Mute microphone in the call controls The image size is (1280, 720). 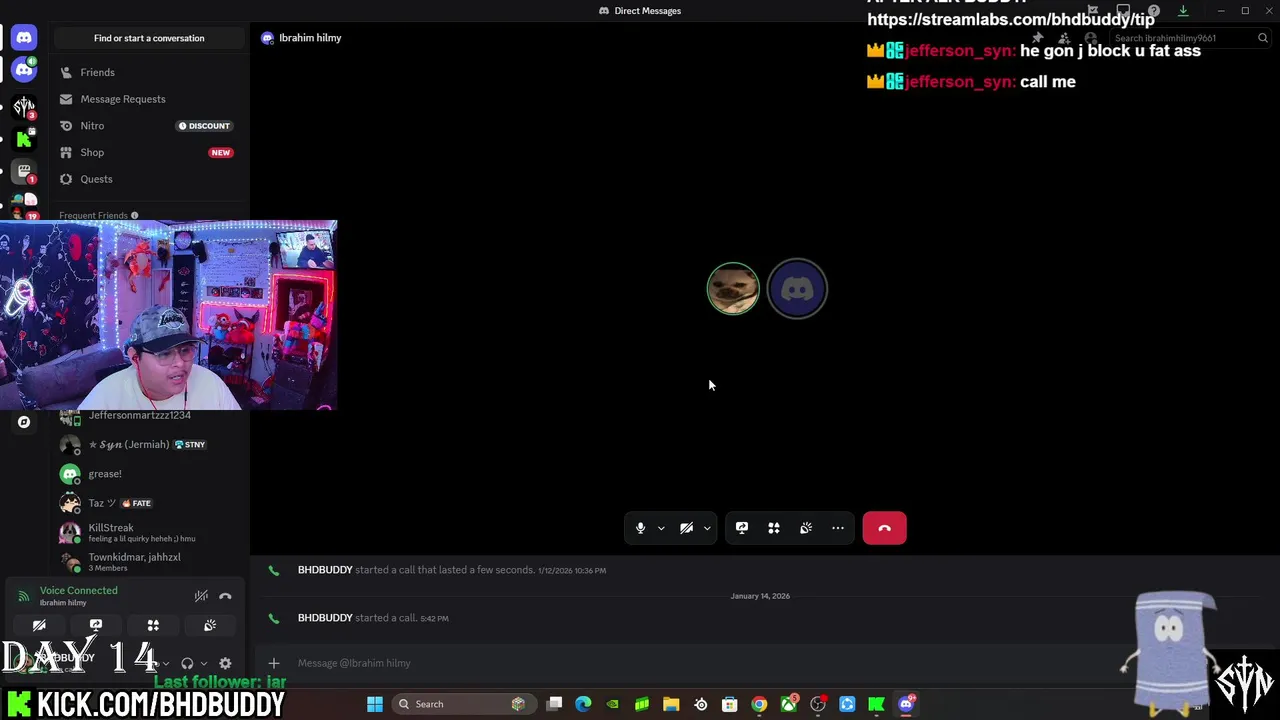(641, 528)
